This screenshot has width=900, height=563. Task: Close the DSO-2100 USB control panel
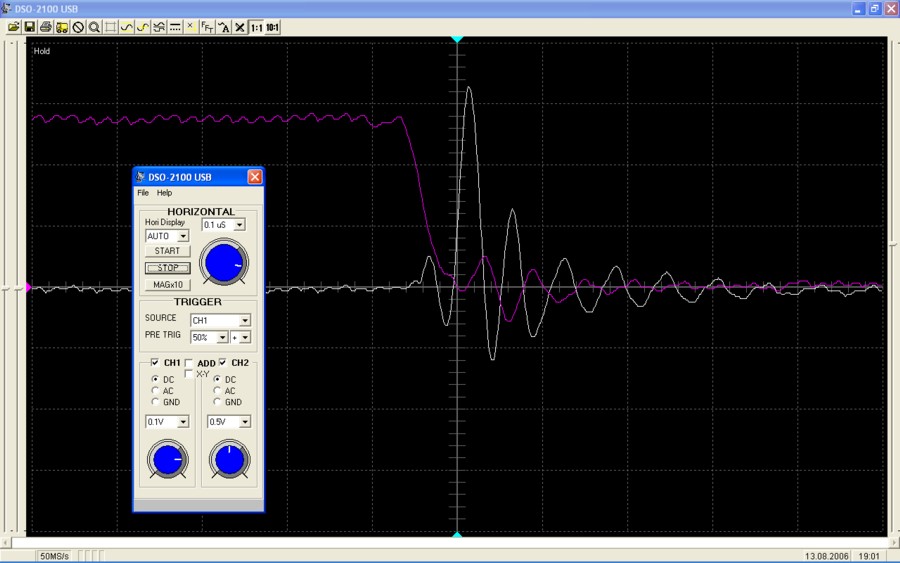click(x=255, y=177)
